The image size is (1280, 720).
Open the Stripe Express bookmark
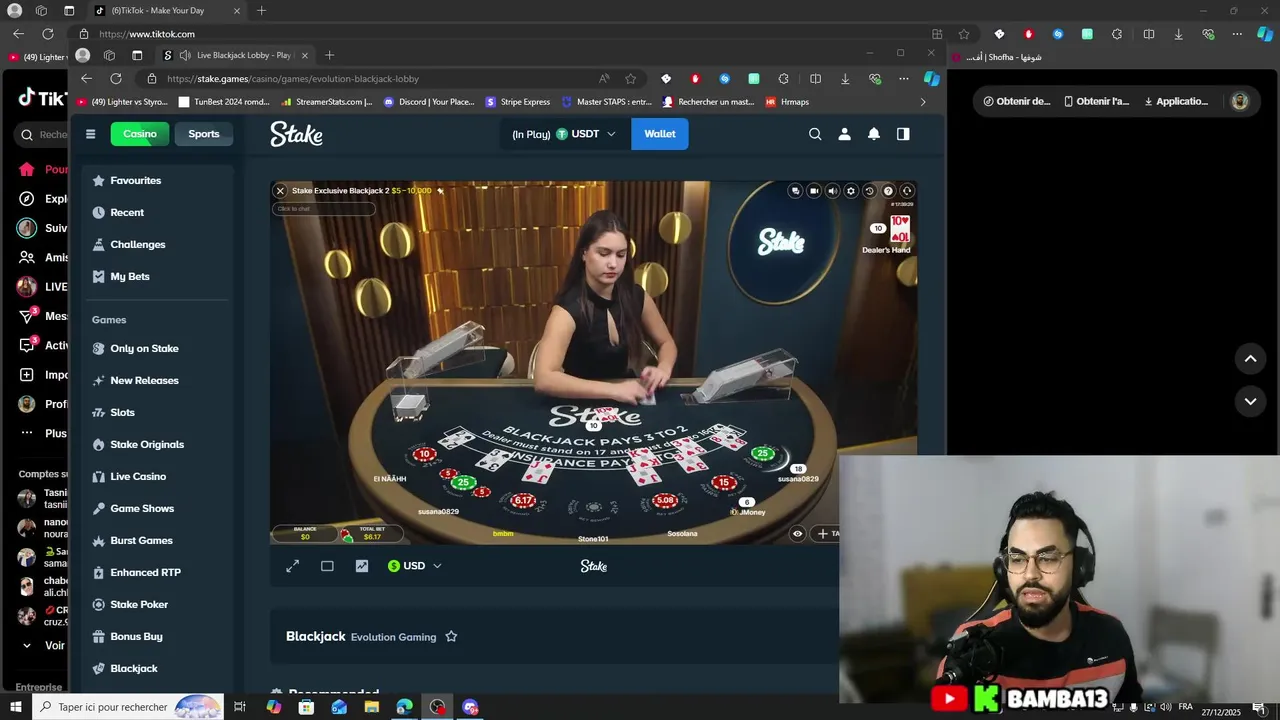point(518,102)
